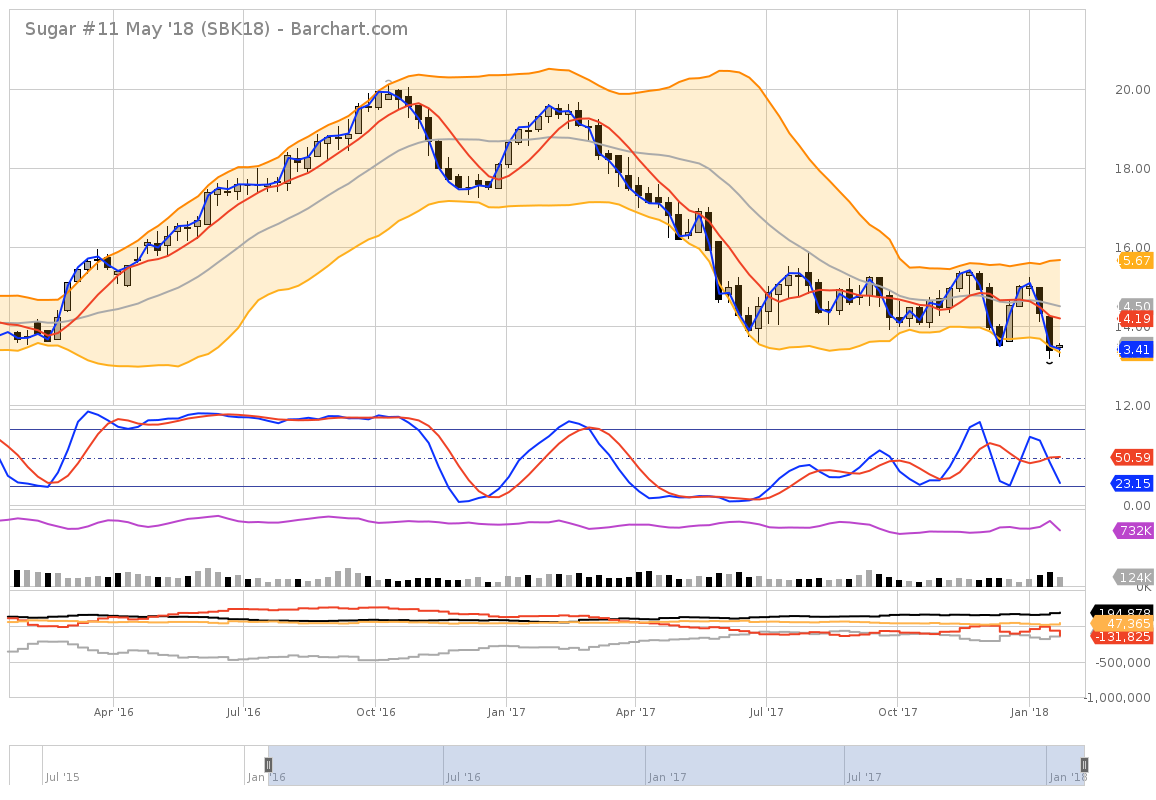Click Apr '16 on the main date axis

pos(114,712)
